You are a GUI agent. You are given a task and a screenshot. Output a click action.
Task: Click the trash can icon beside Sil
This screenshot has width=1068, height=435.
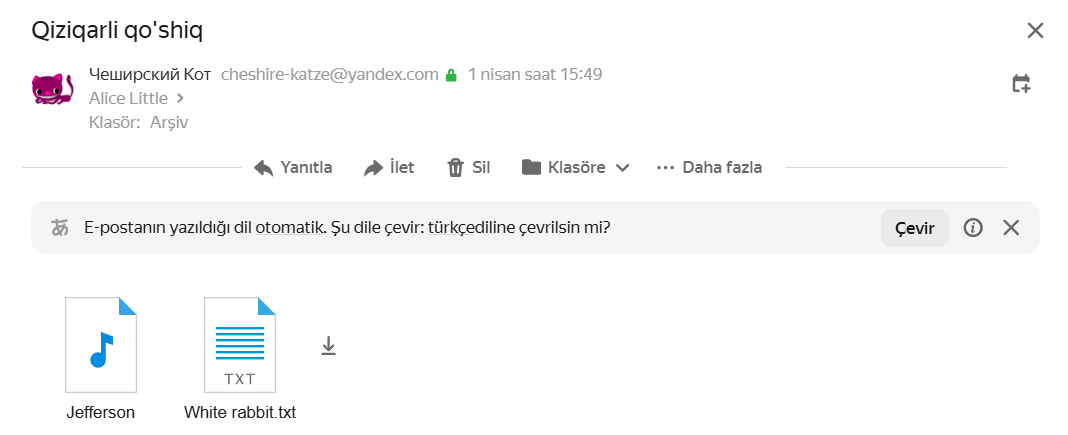click(x=455, y=168)
